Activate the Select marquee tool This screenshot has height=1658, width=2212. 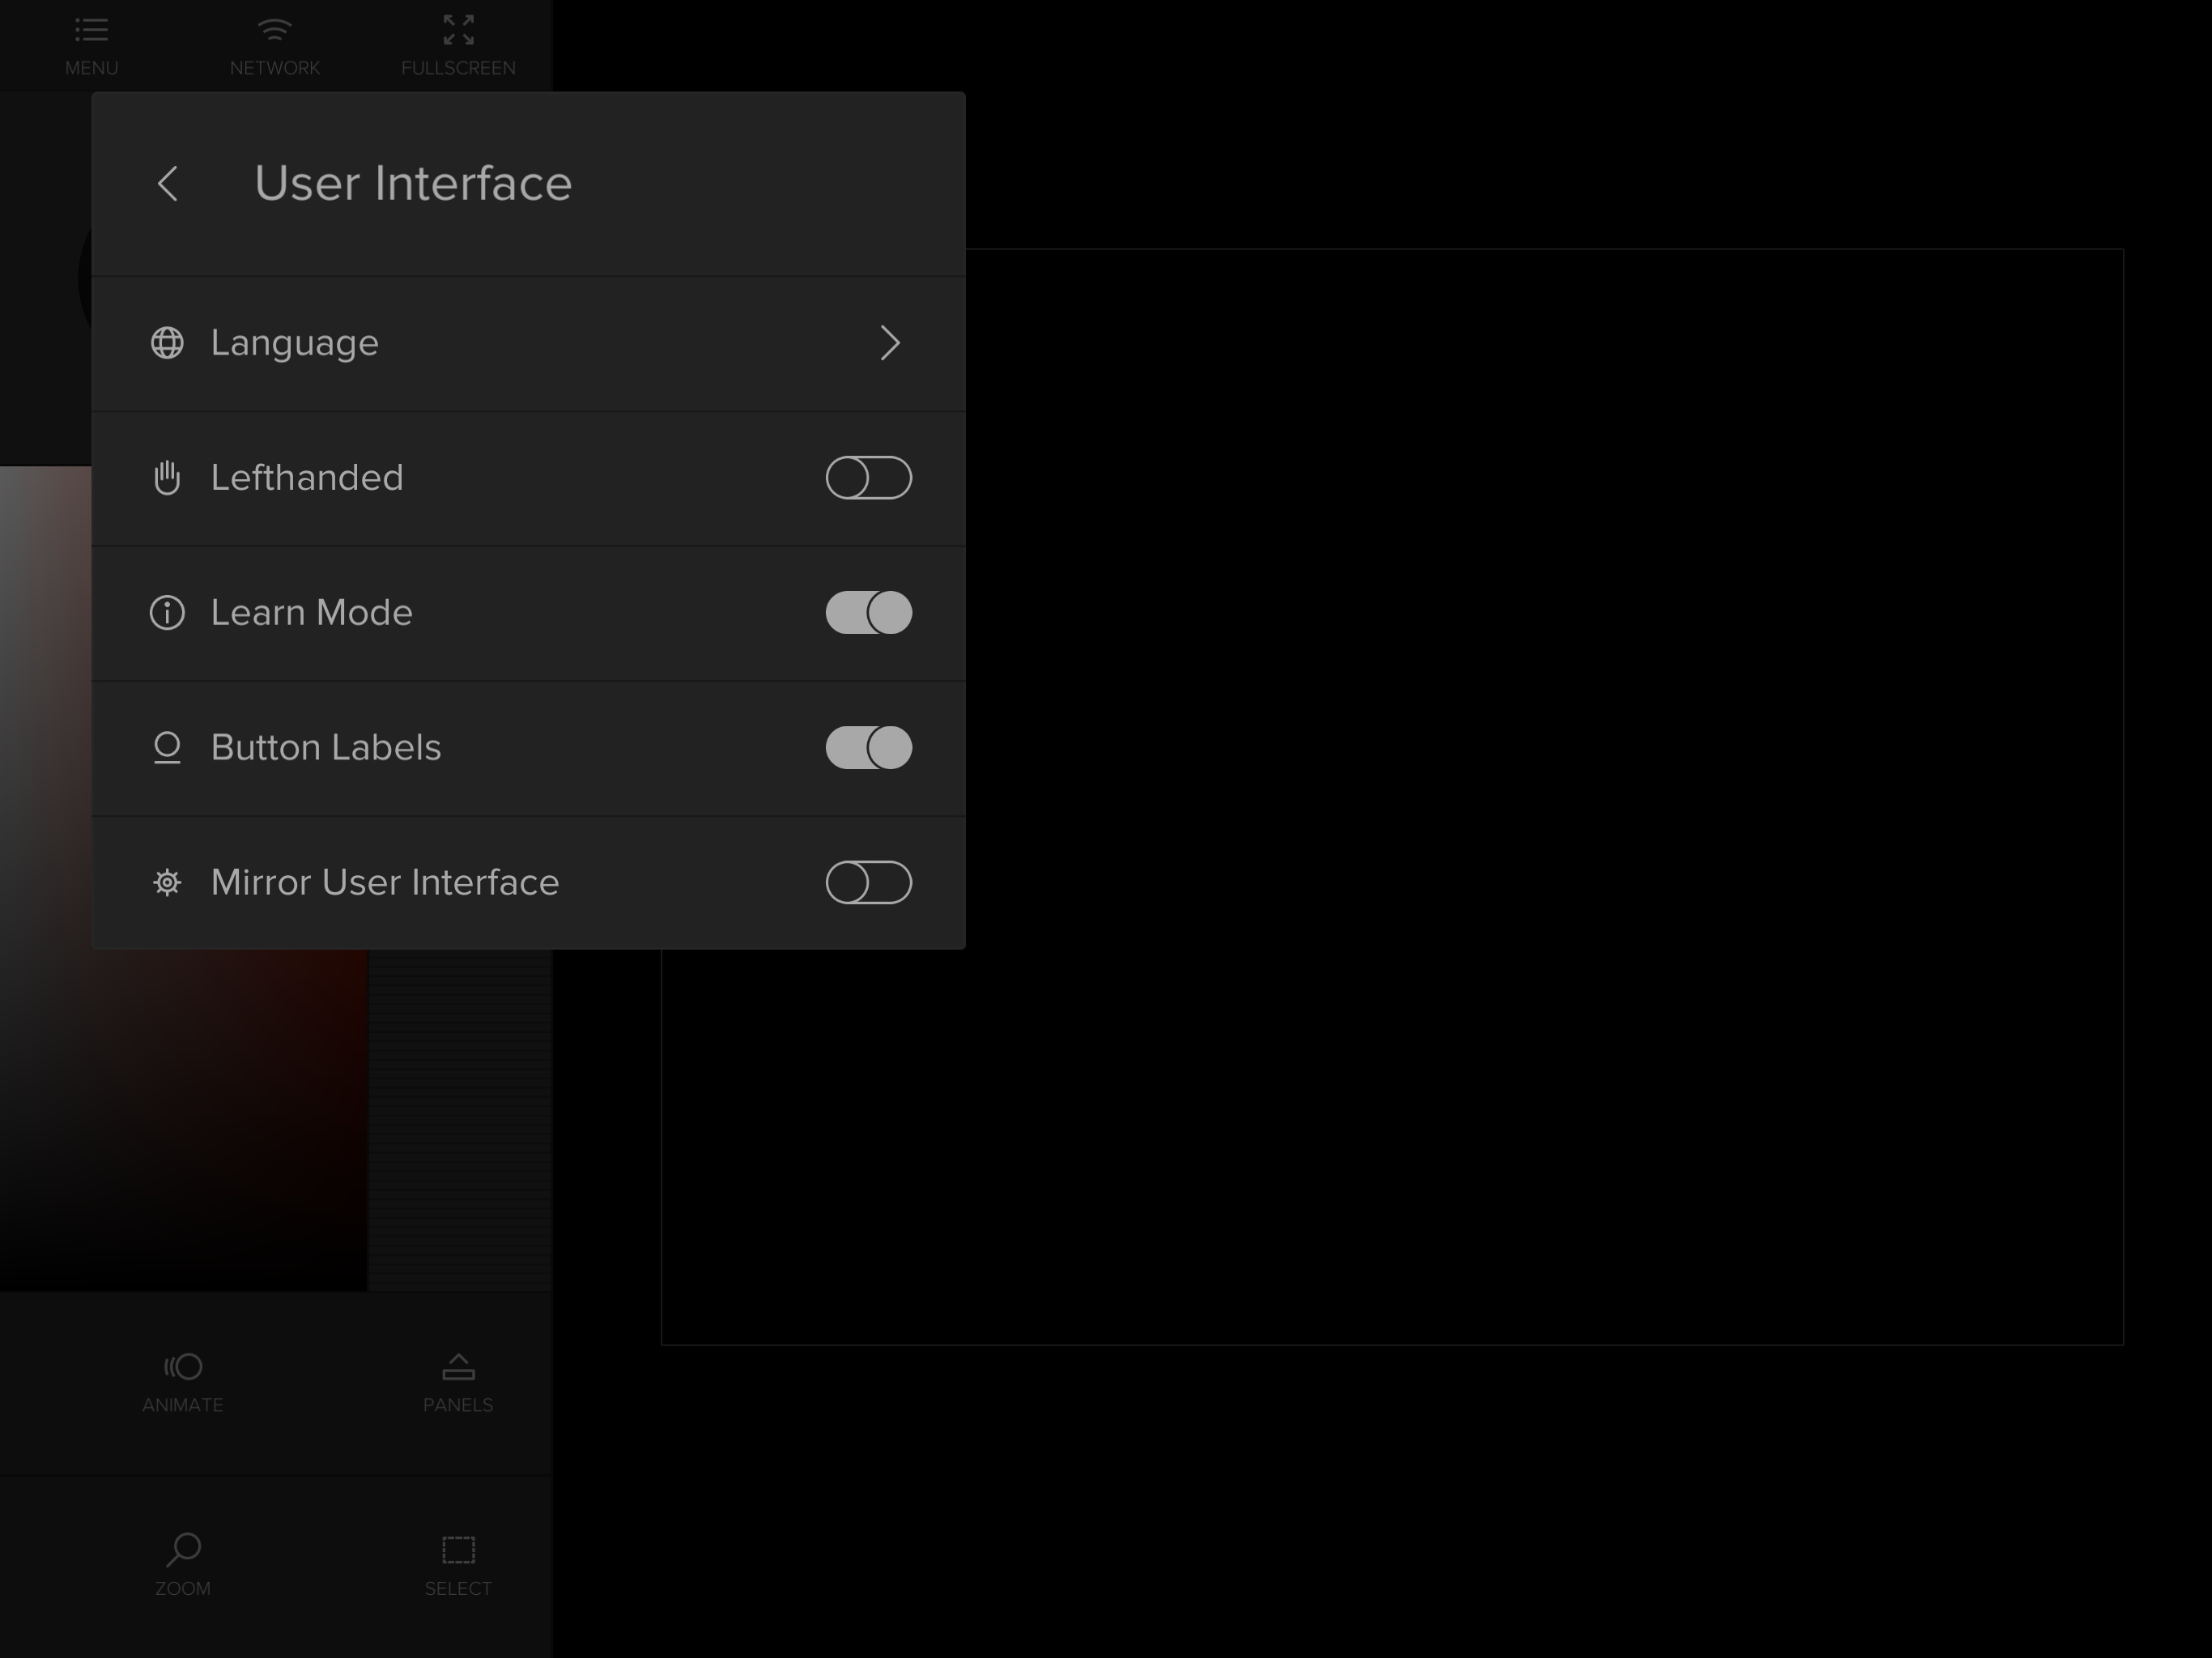click(458, 1550)
